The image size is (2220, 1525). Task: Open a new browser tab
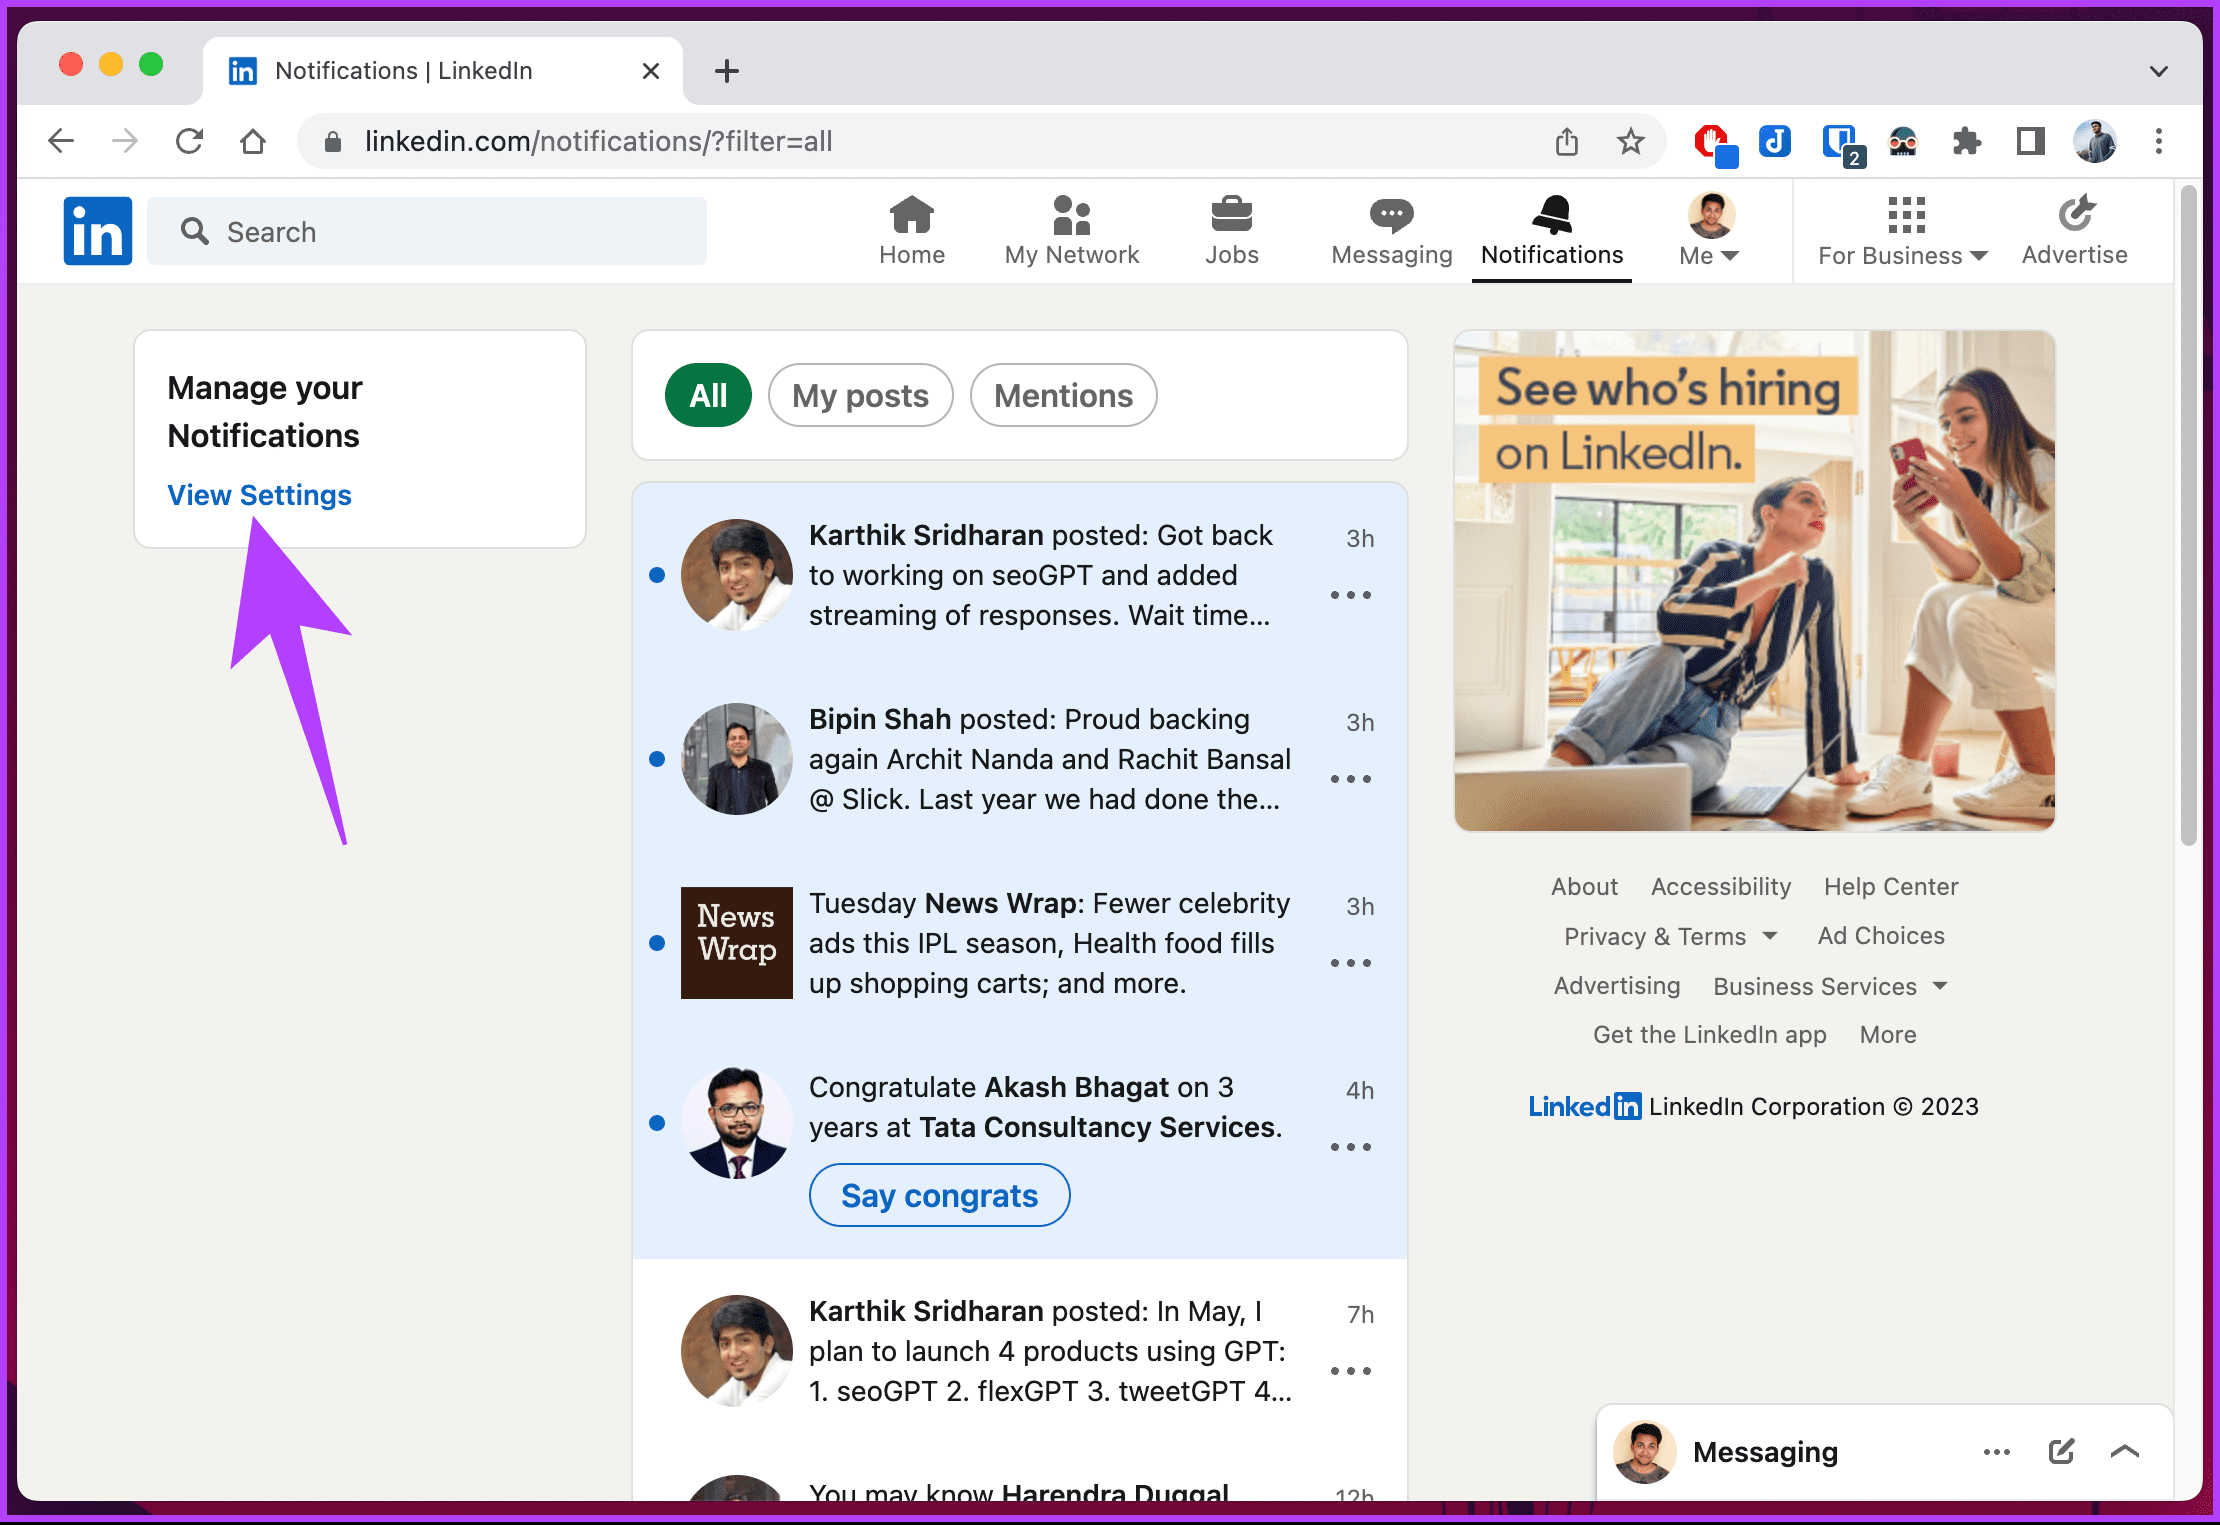[727, 71]
